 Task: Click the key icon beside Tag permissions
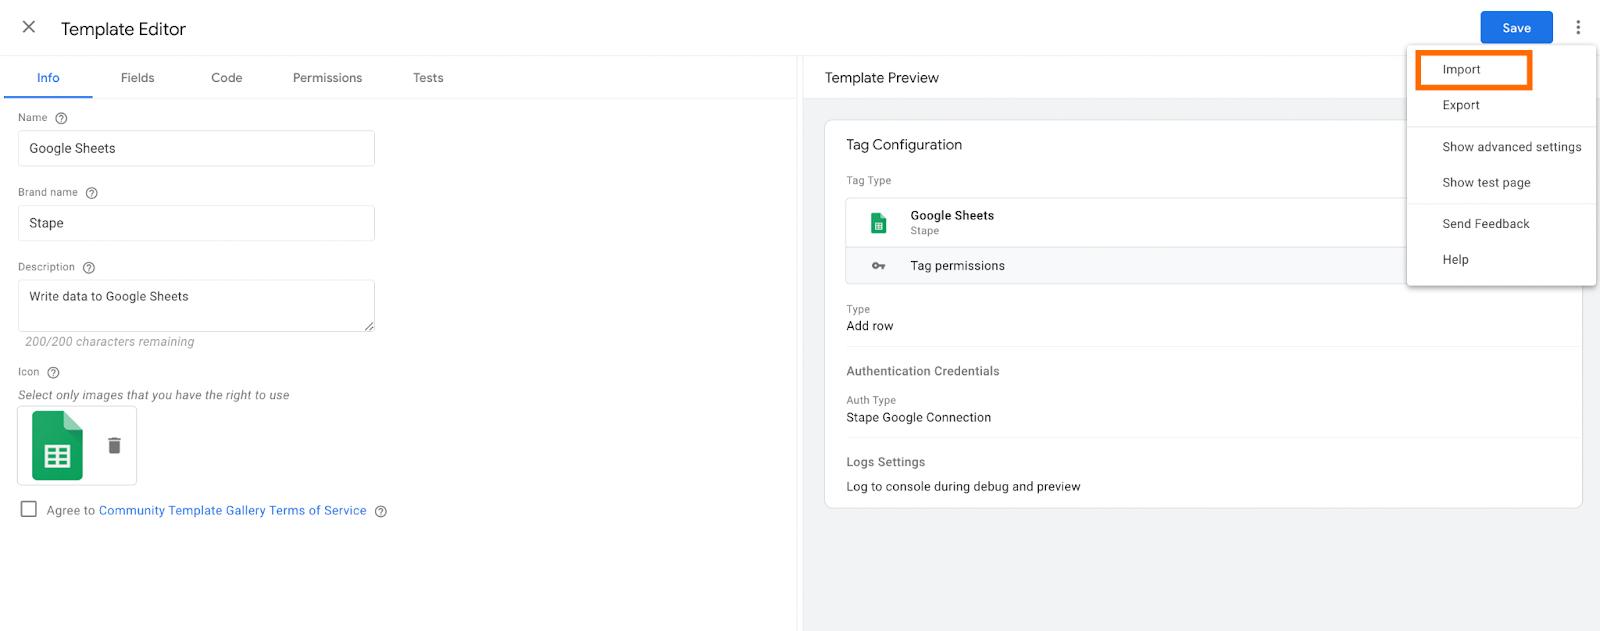pos(878,266)
